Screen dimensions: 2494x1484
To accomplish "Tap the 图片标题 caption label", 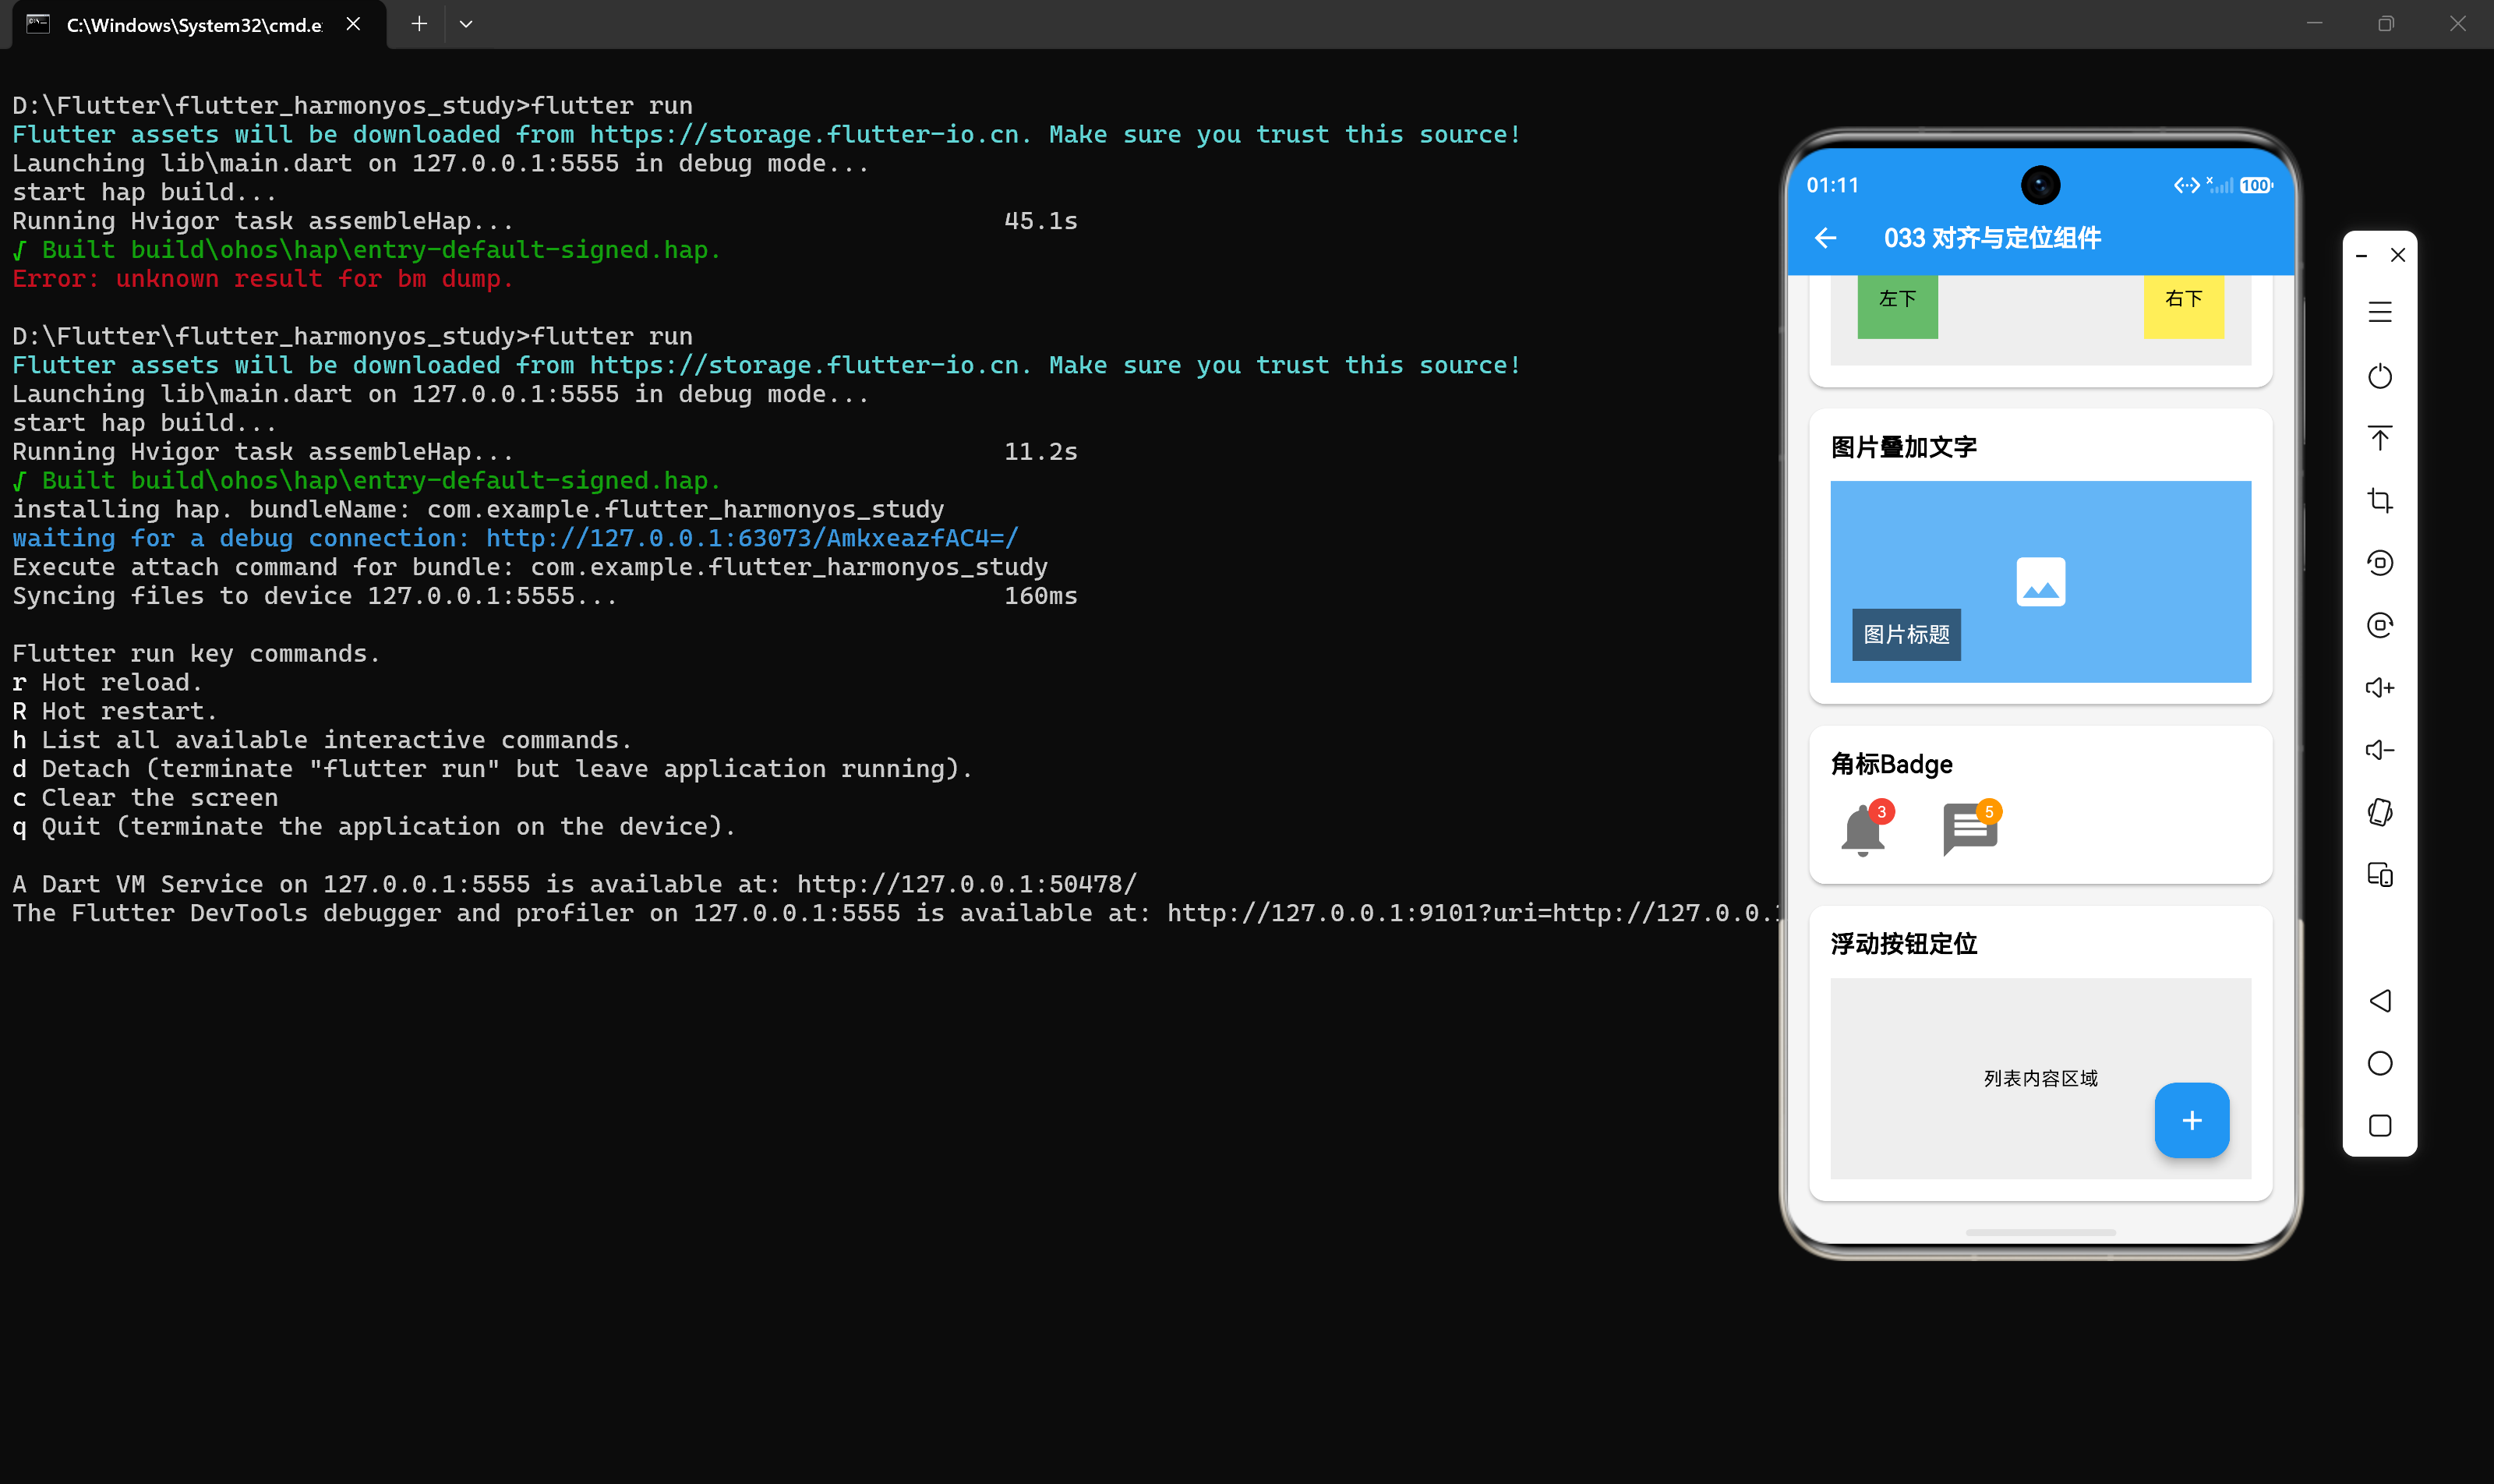I will point(1906,635).
